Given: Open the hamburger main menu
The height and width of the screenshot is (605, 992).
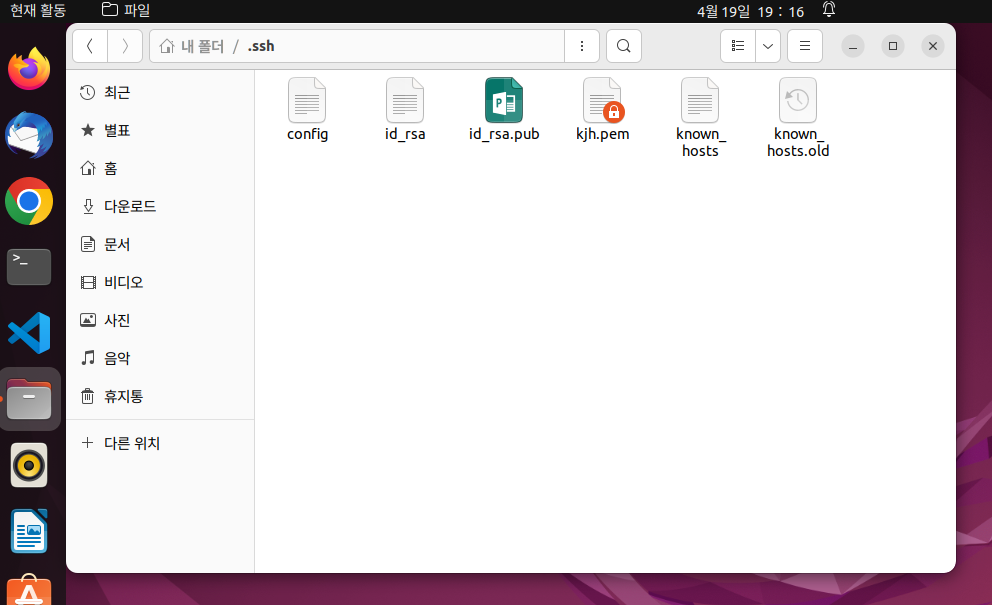Looking at the screenshot, I should pos(805,46).
